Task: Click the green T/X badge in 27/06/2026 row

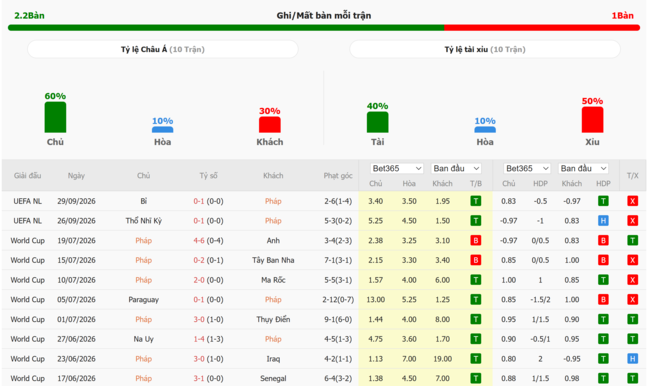Action: (632, 339)
